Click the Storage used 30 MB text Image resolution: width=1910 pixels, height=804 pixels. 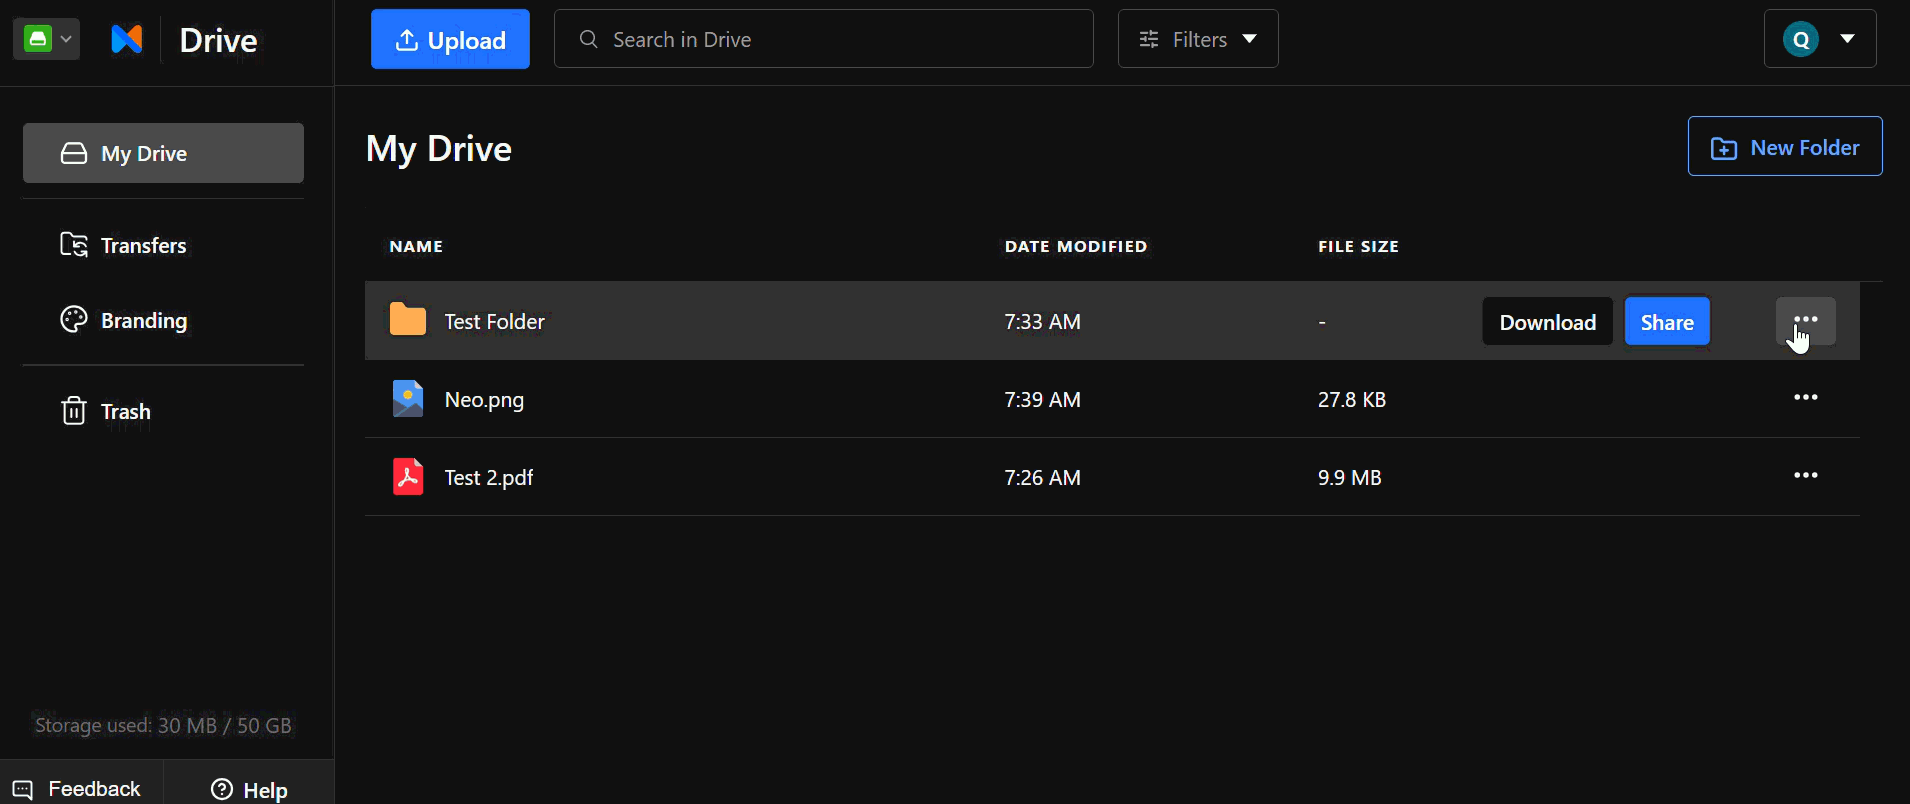(163, 725)
